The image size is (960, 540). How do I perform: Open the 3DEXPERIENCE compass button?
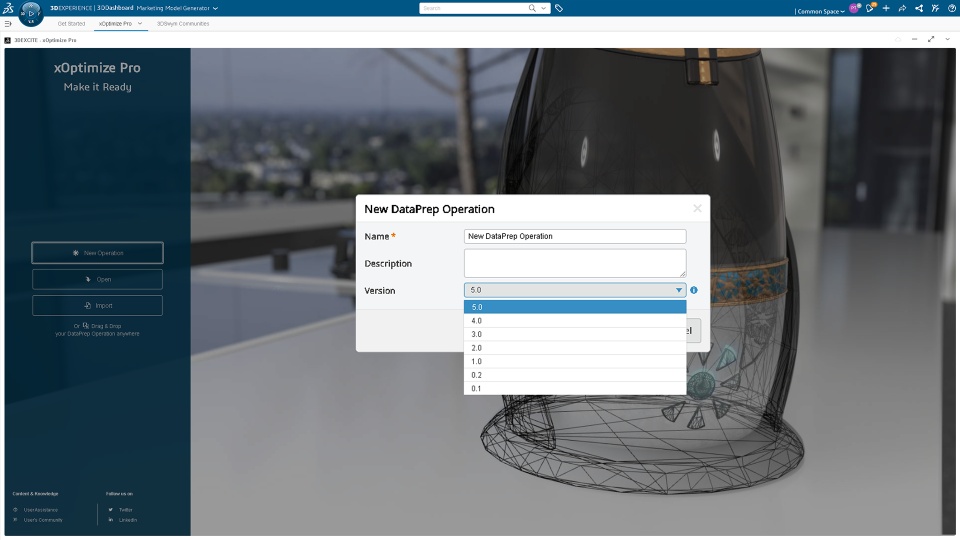pyautogui.click(x=31, y=13)
